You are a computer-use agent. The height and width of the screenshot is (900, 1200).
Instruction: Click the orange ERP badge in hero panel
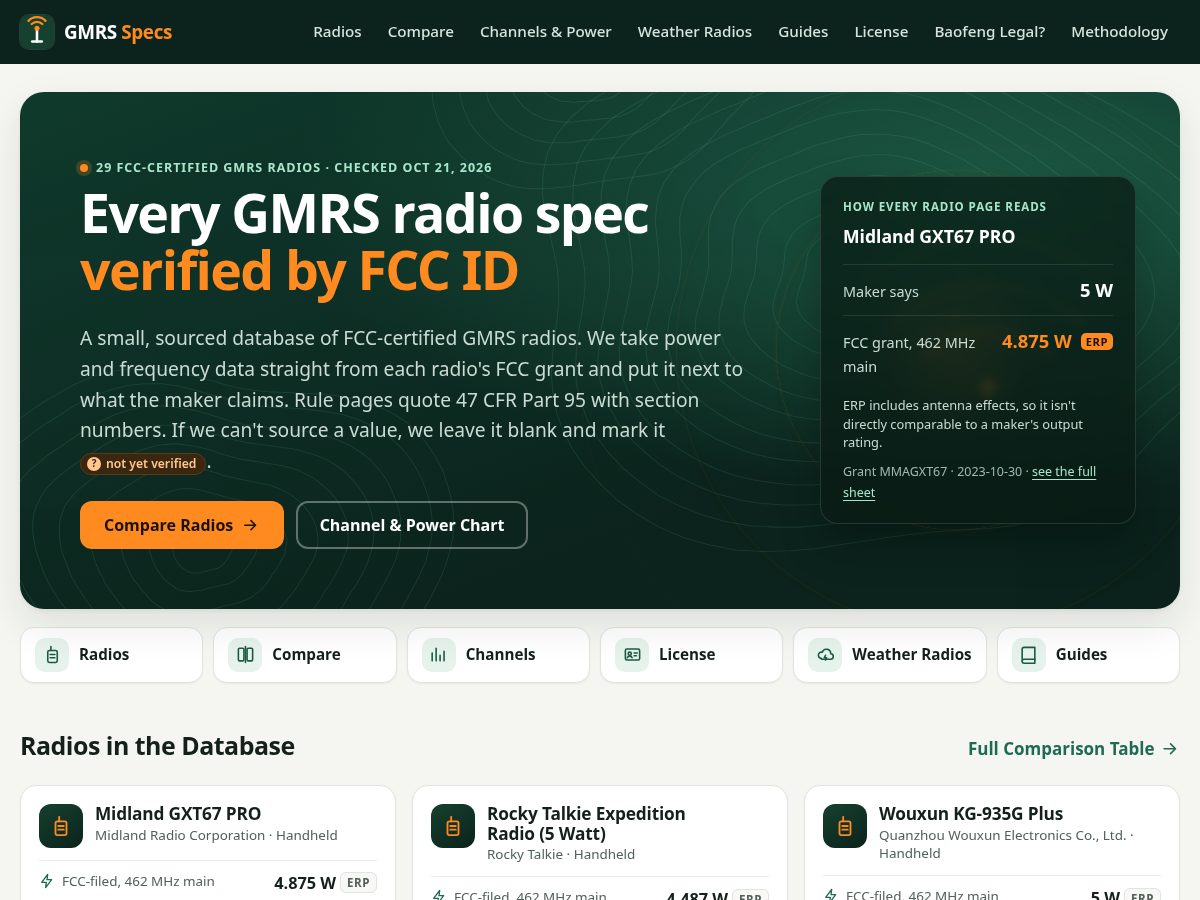point(1097,342)
